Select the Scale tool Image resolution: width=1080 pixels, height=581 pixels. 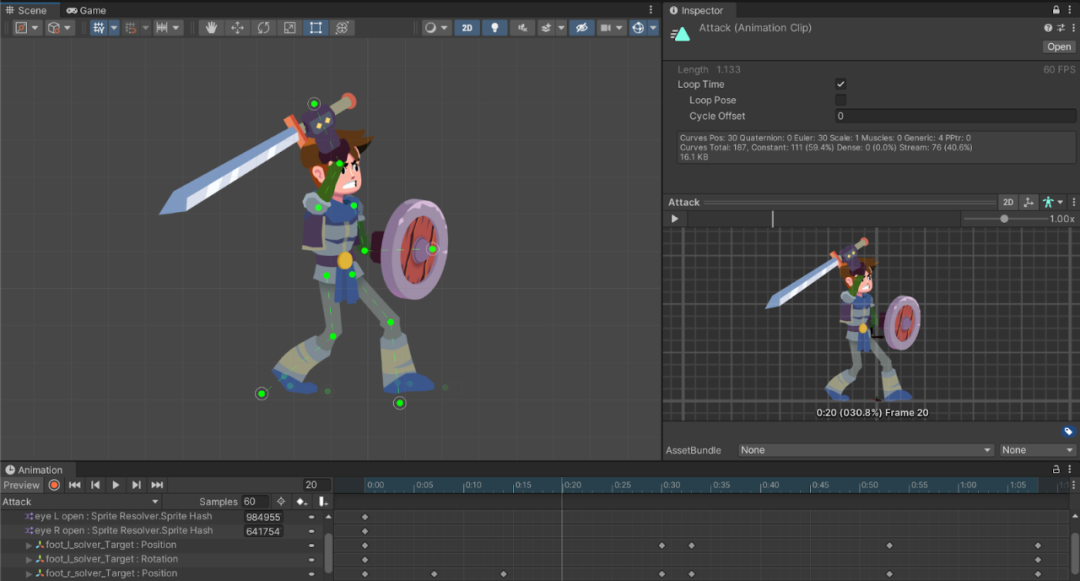[289, 28]
